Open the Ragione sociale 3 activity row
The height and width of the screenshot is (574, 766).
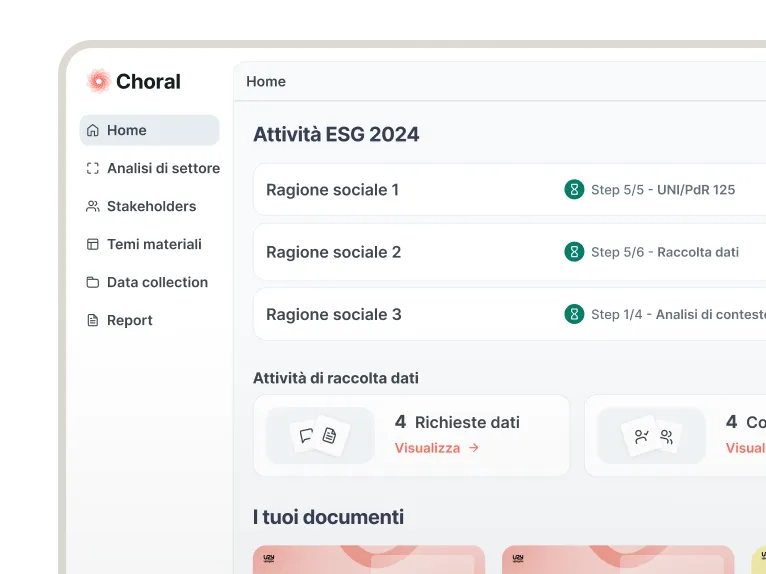[x=510, y=314]
